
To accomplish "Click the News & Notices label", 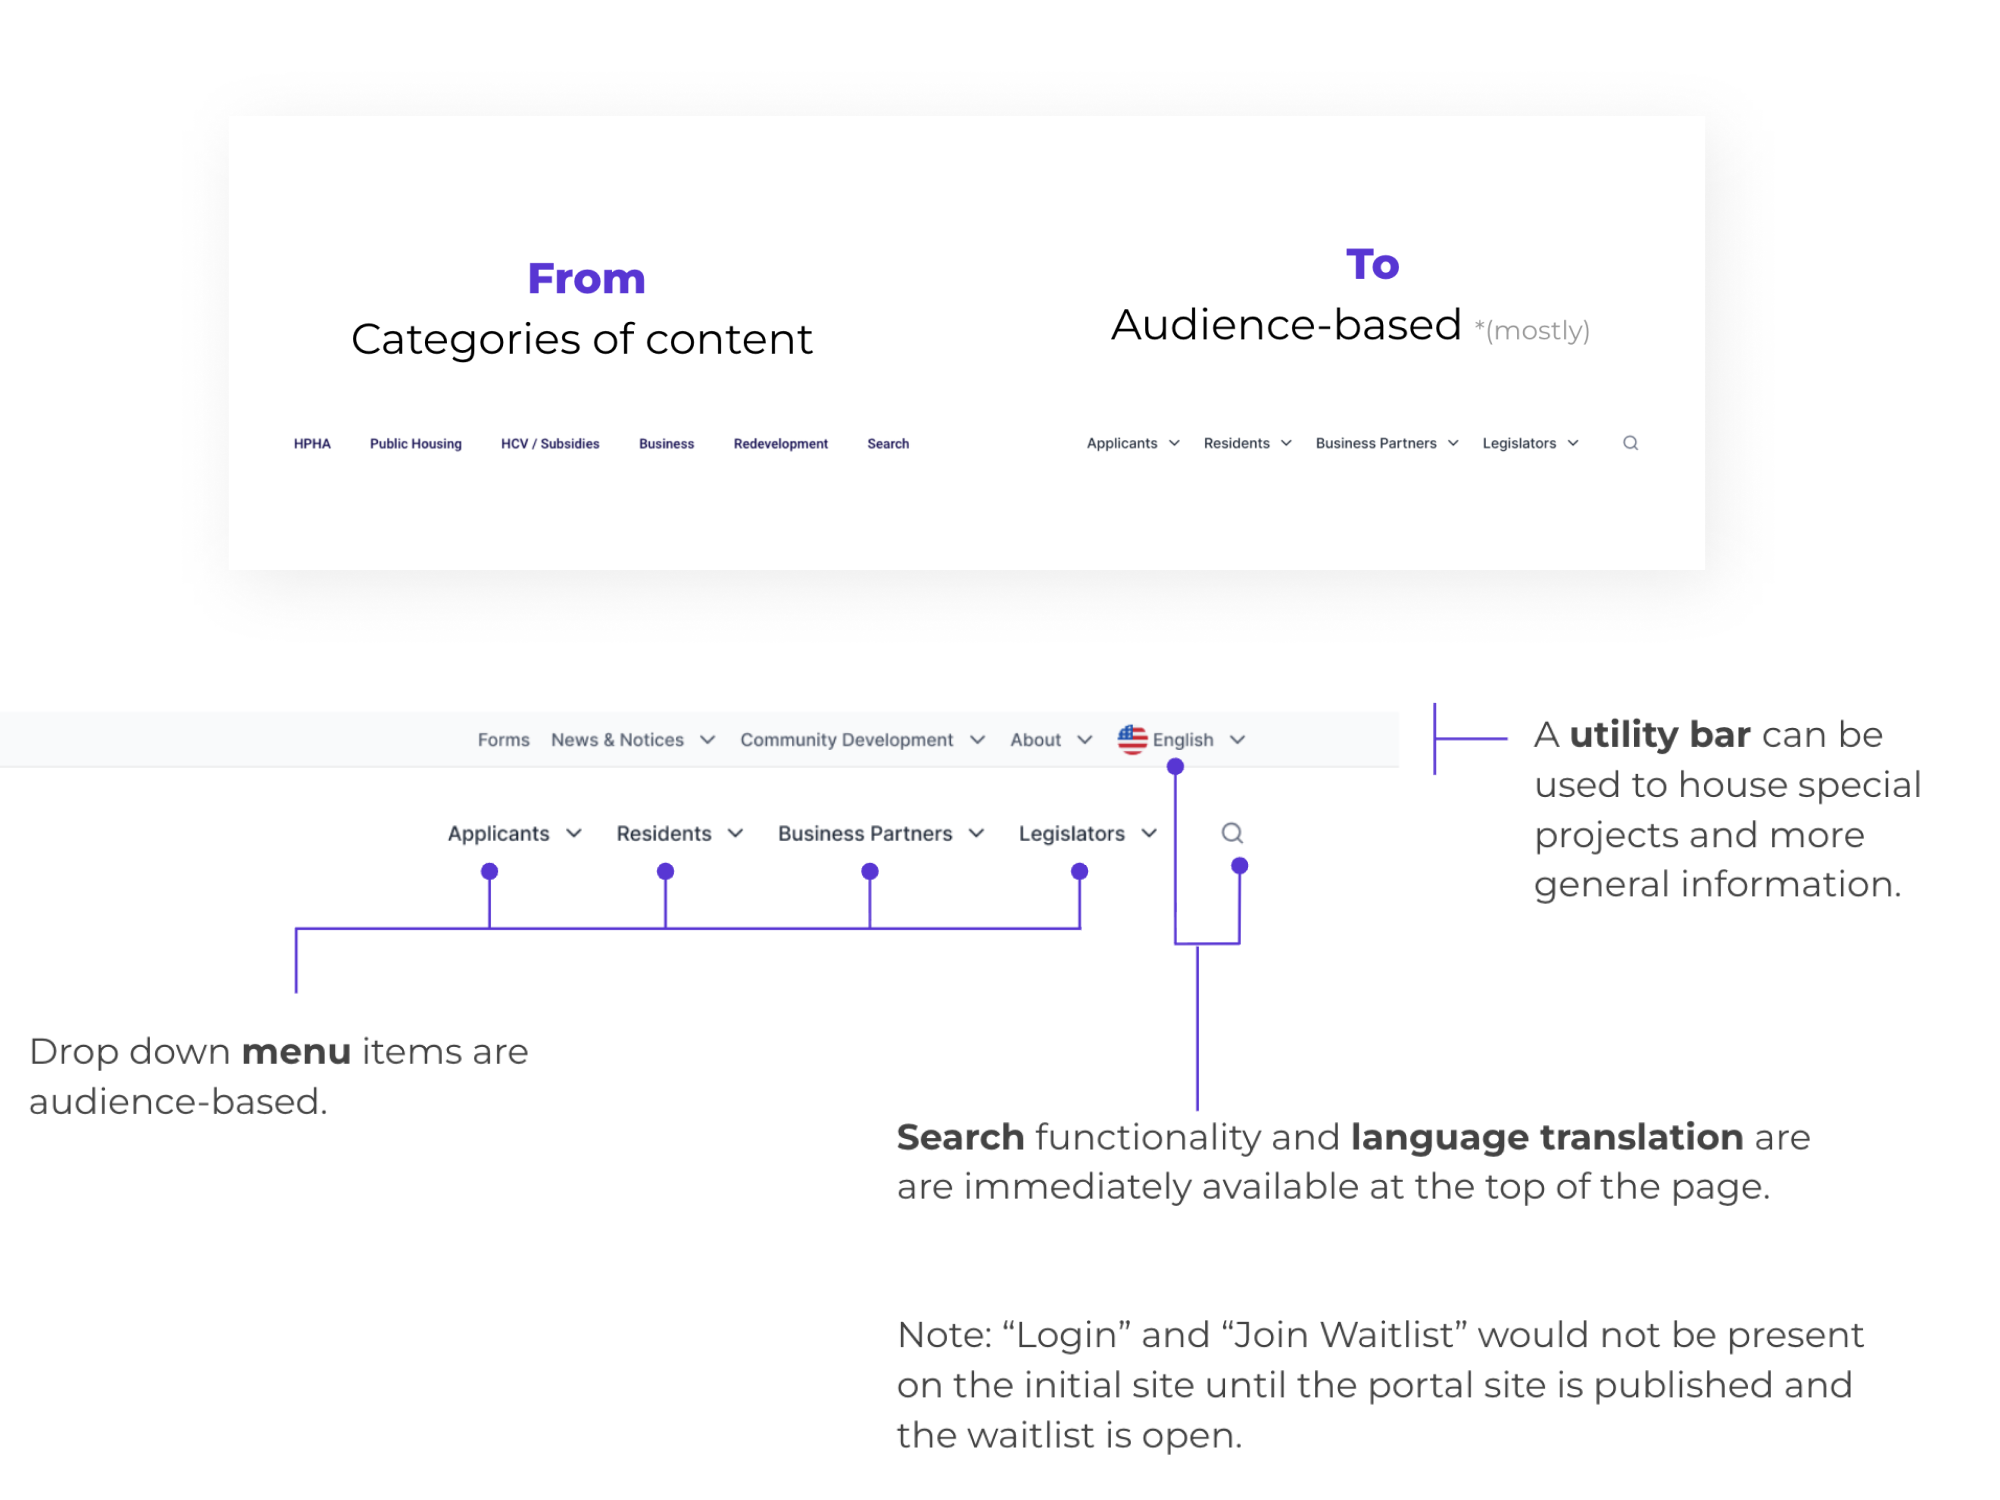I will point(618,740).
